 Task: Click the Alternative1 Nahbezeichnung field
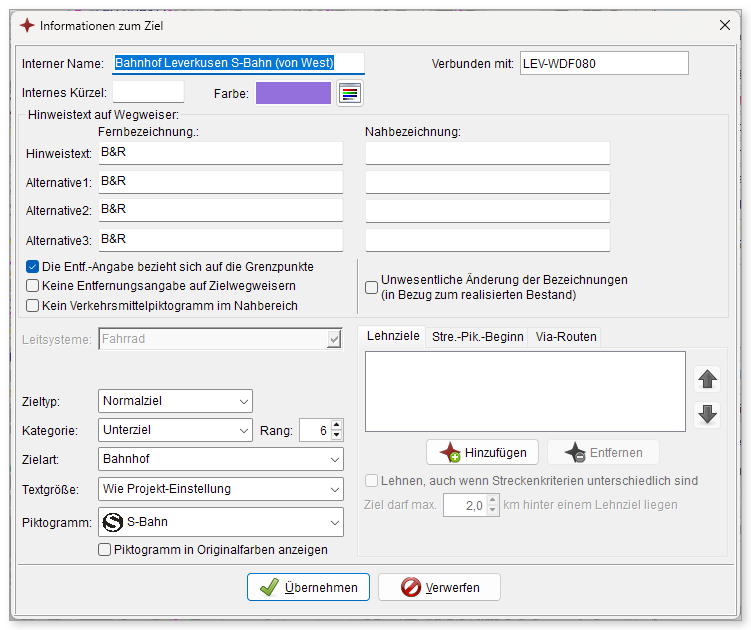[x=488, y=182]
